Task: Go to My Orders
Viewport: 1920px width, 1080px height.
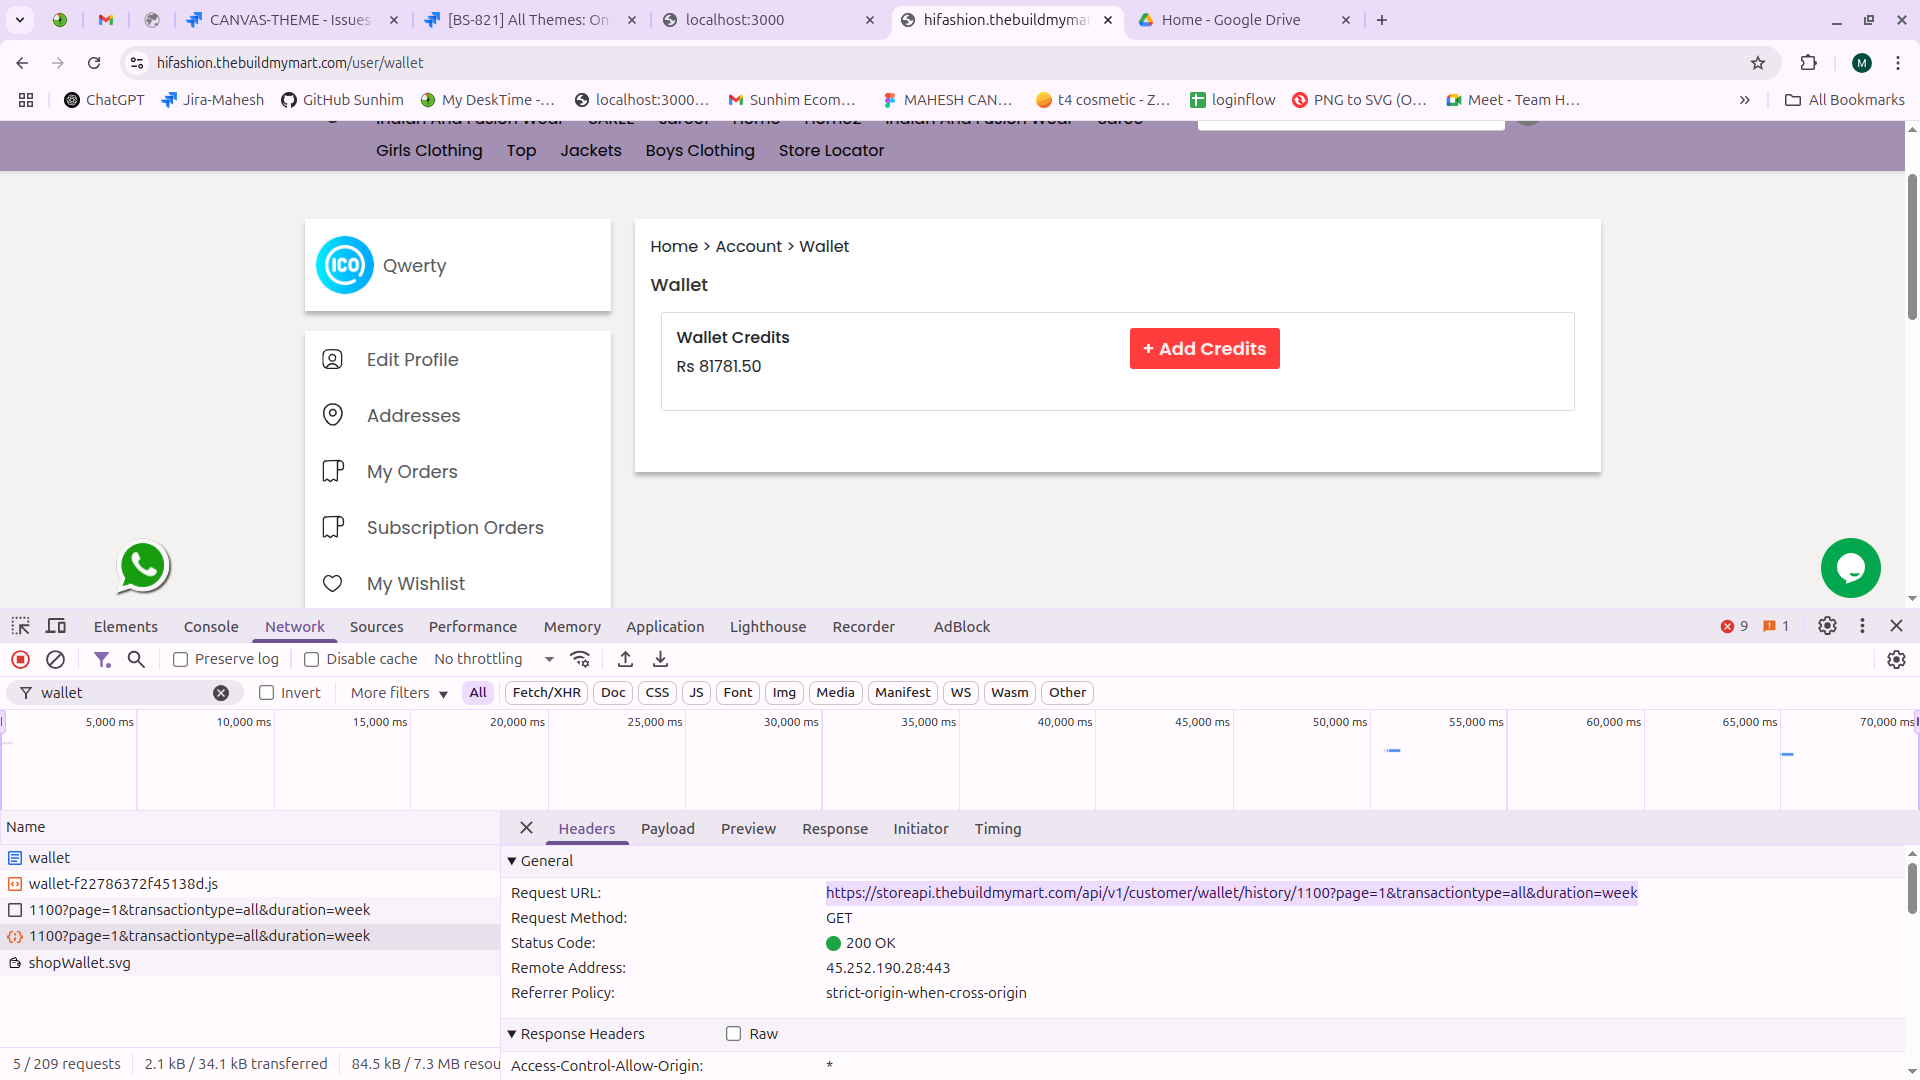Action: point(412,472)
